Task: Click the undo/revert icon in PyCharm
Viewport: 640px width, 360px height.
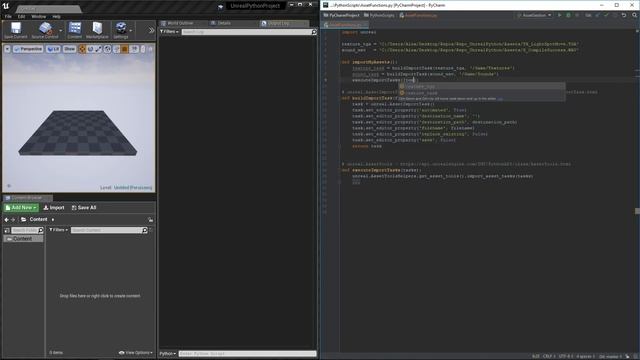Action: pyautogui.click(x=624, y=15)
